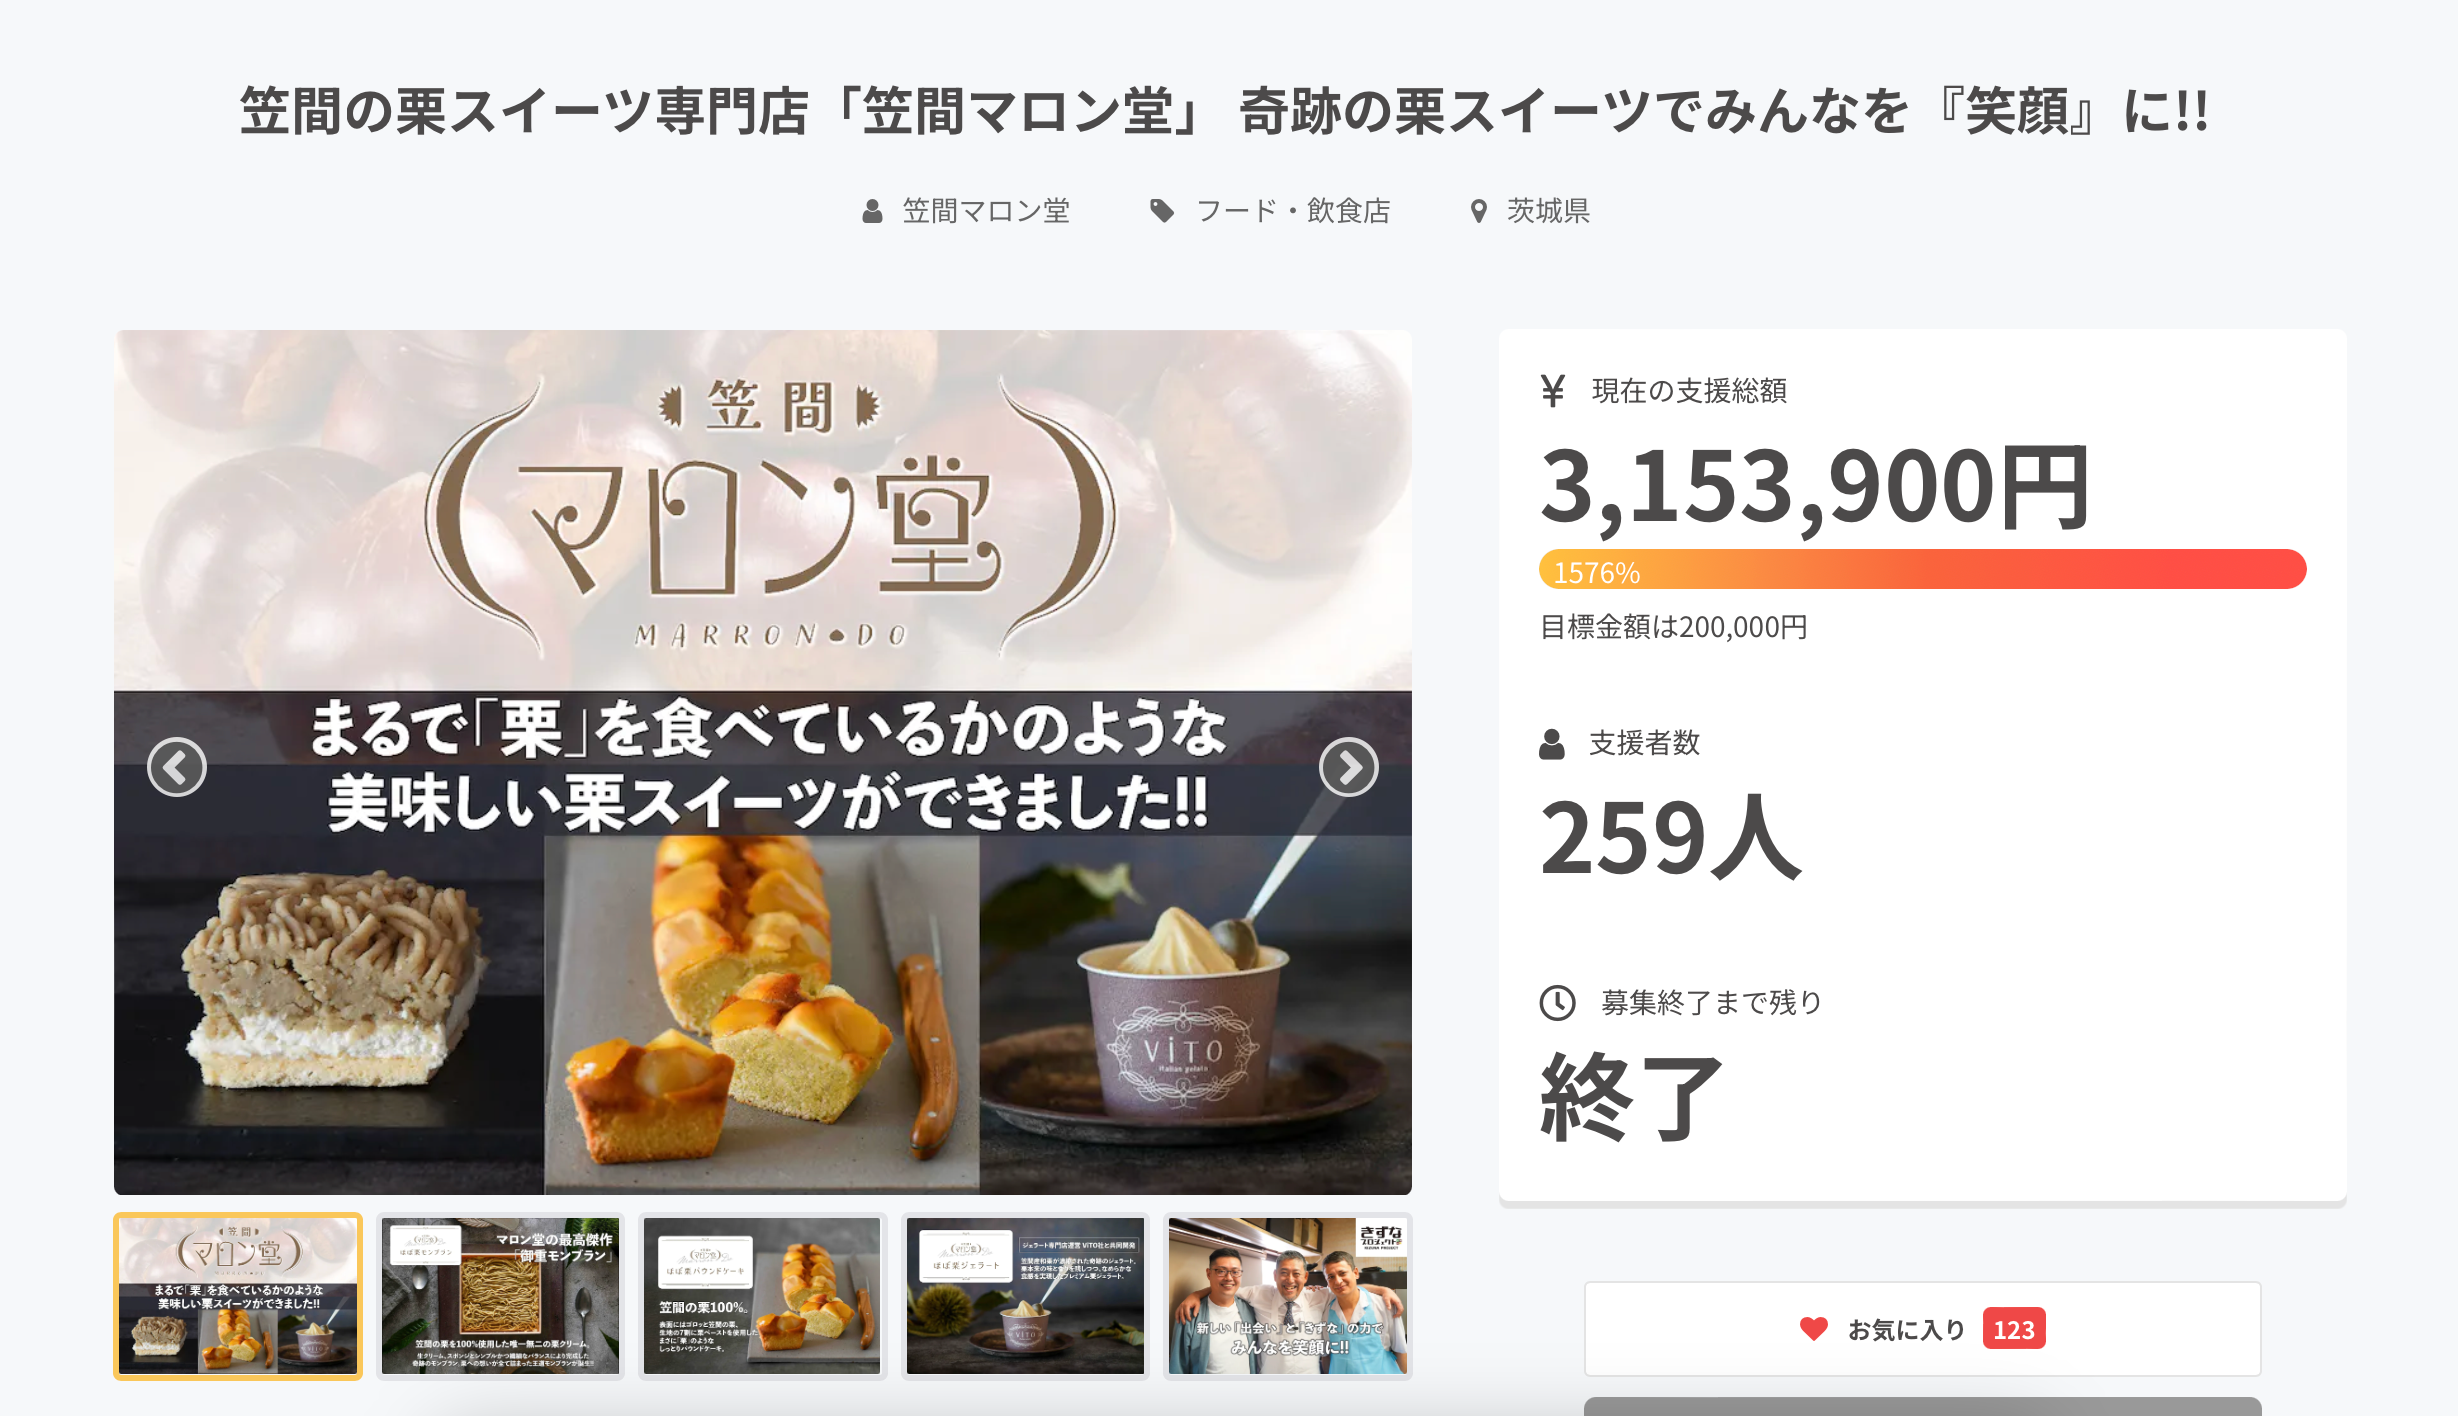Open the フード・飲食店 category link
The width and height of the screenshot is (2458, 1416).
coord(1293,211)
